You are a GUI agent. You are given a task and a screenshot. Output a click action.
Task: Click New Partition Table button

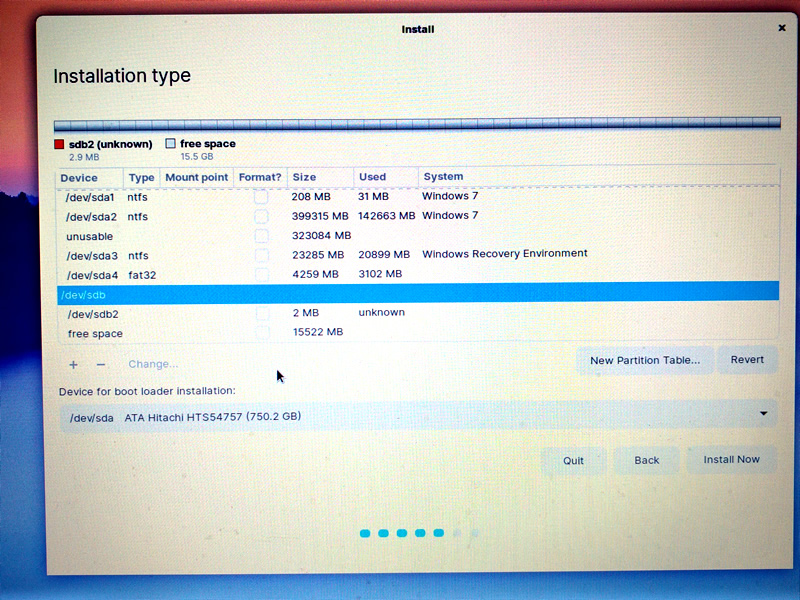click(645, 360)
